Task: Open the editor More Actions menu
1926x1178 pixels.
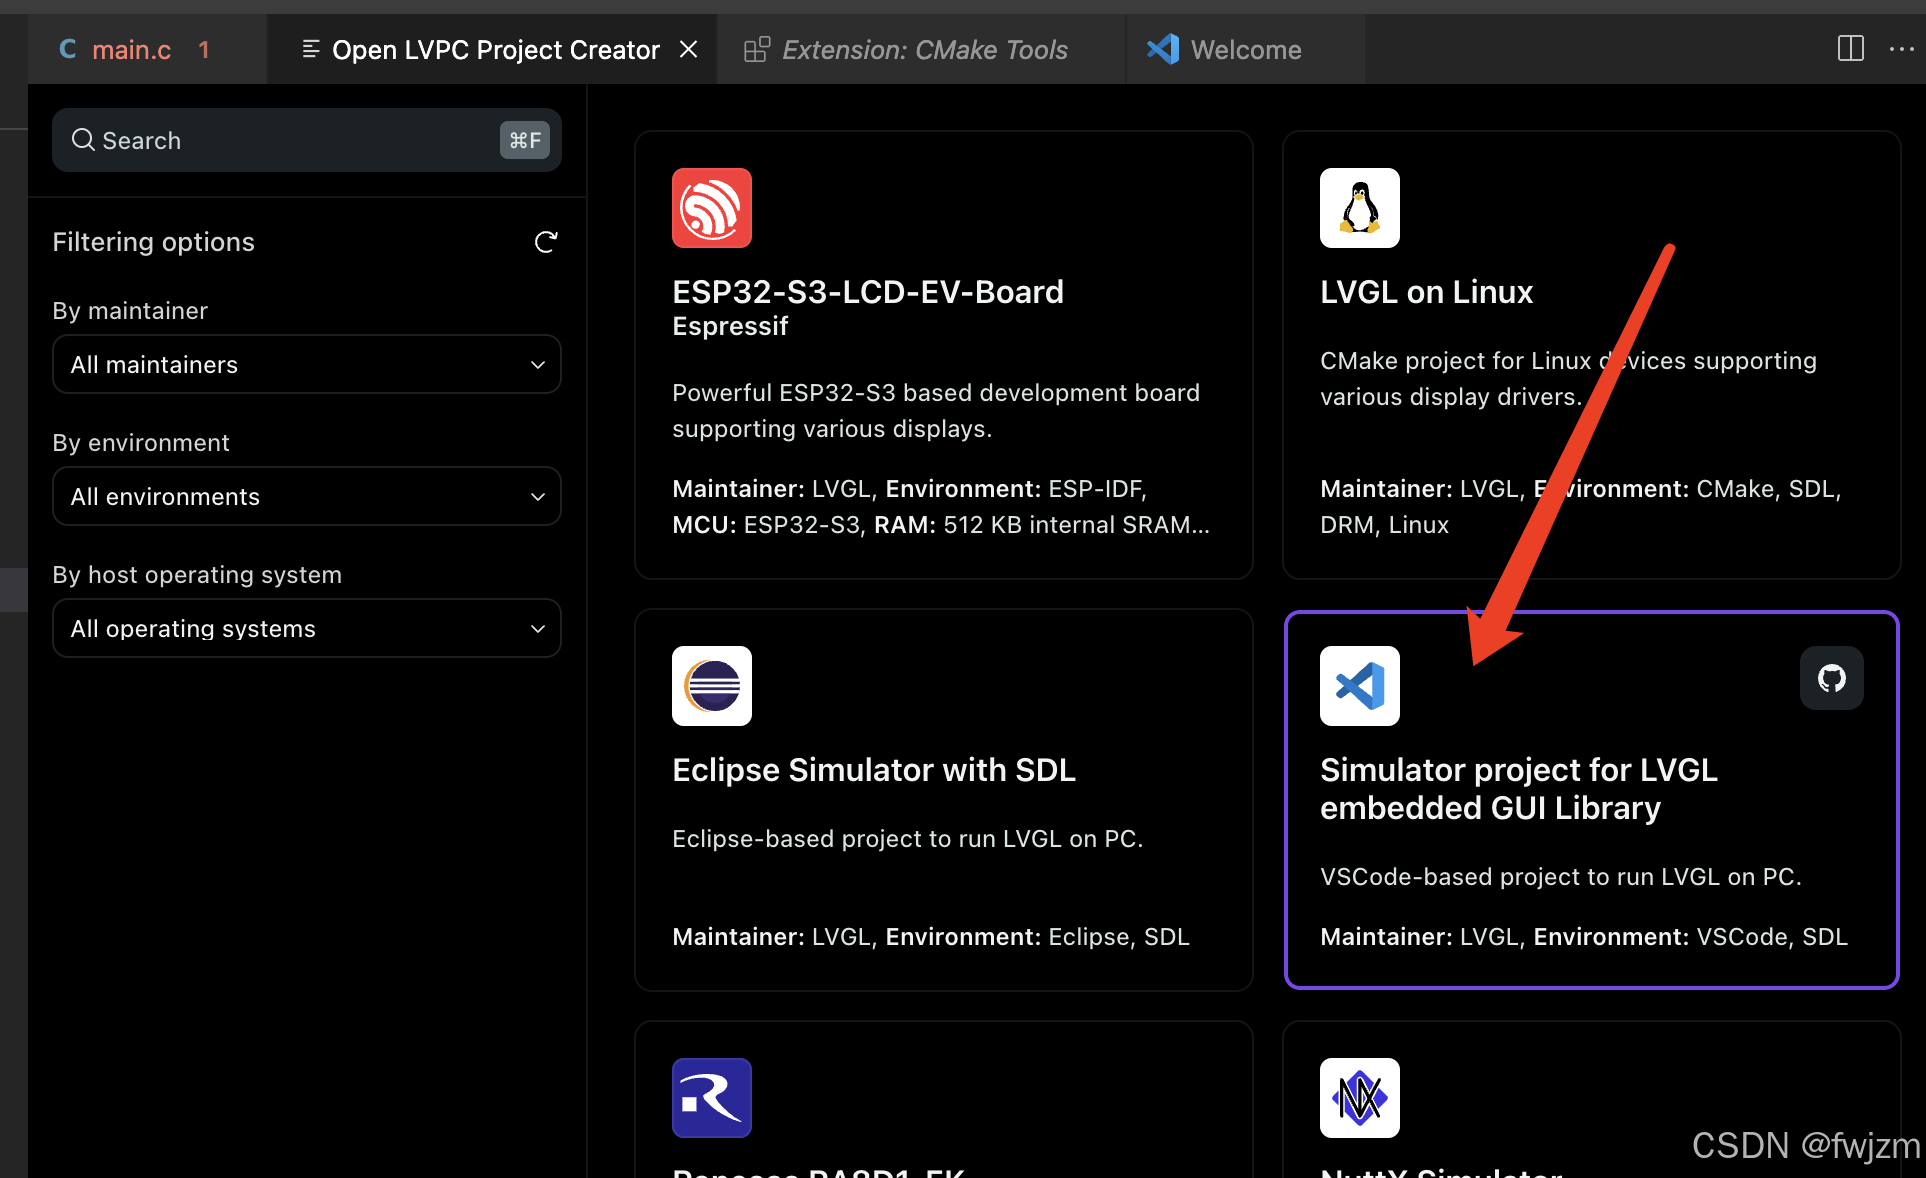Action: point(1901,48)
